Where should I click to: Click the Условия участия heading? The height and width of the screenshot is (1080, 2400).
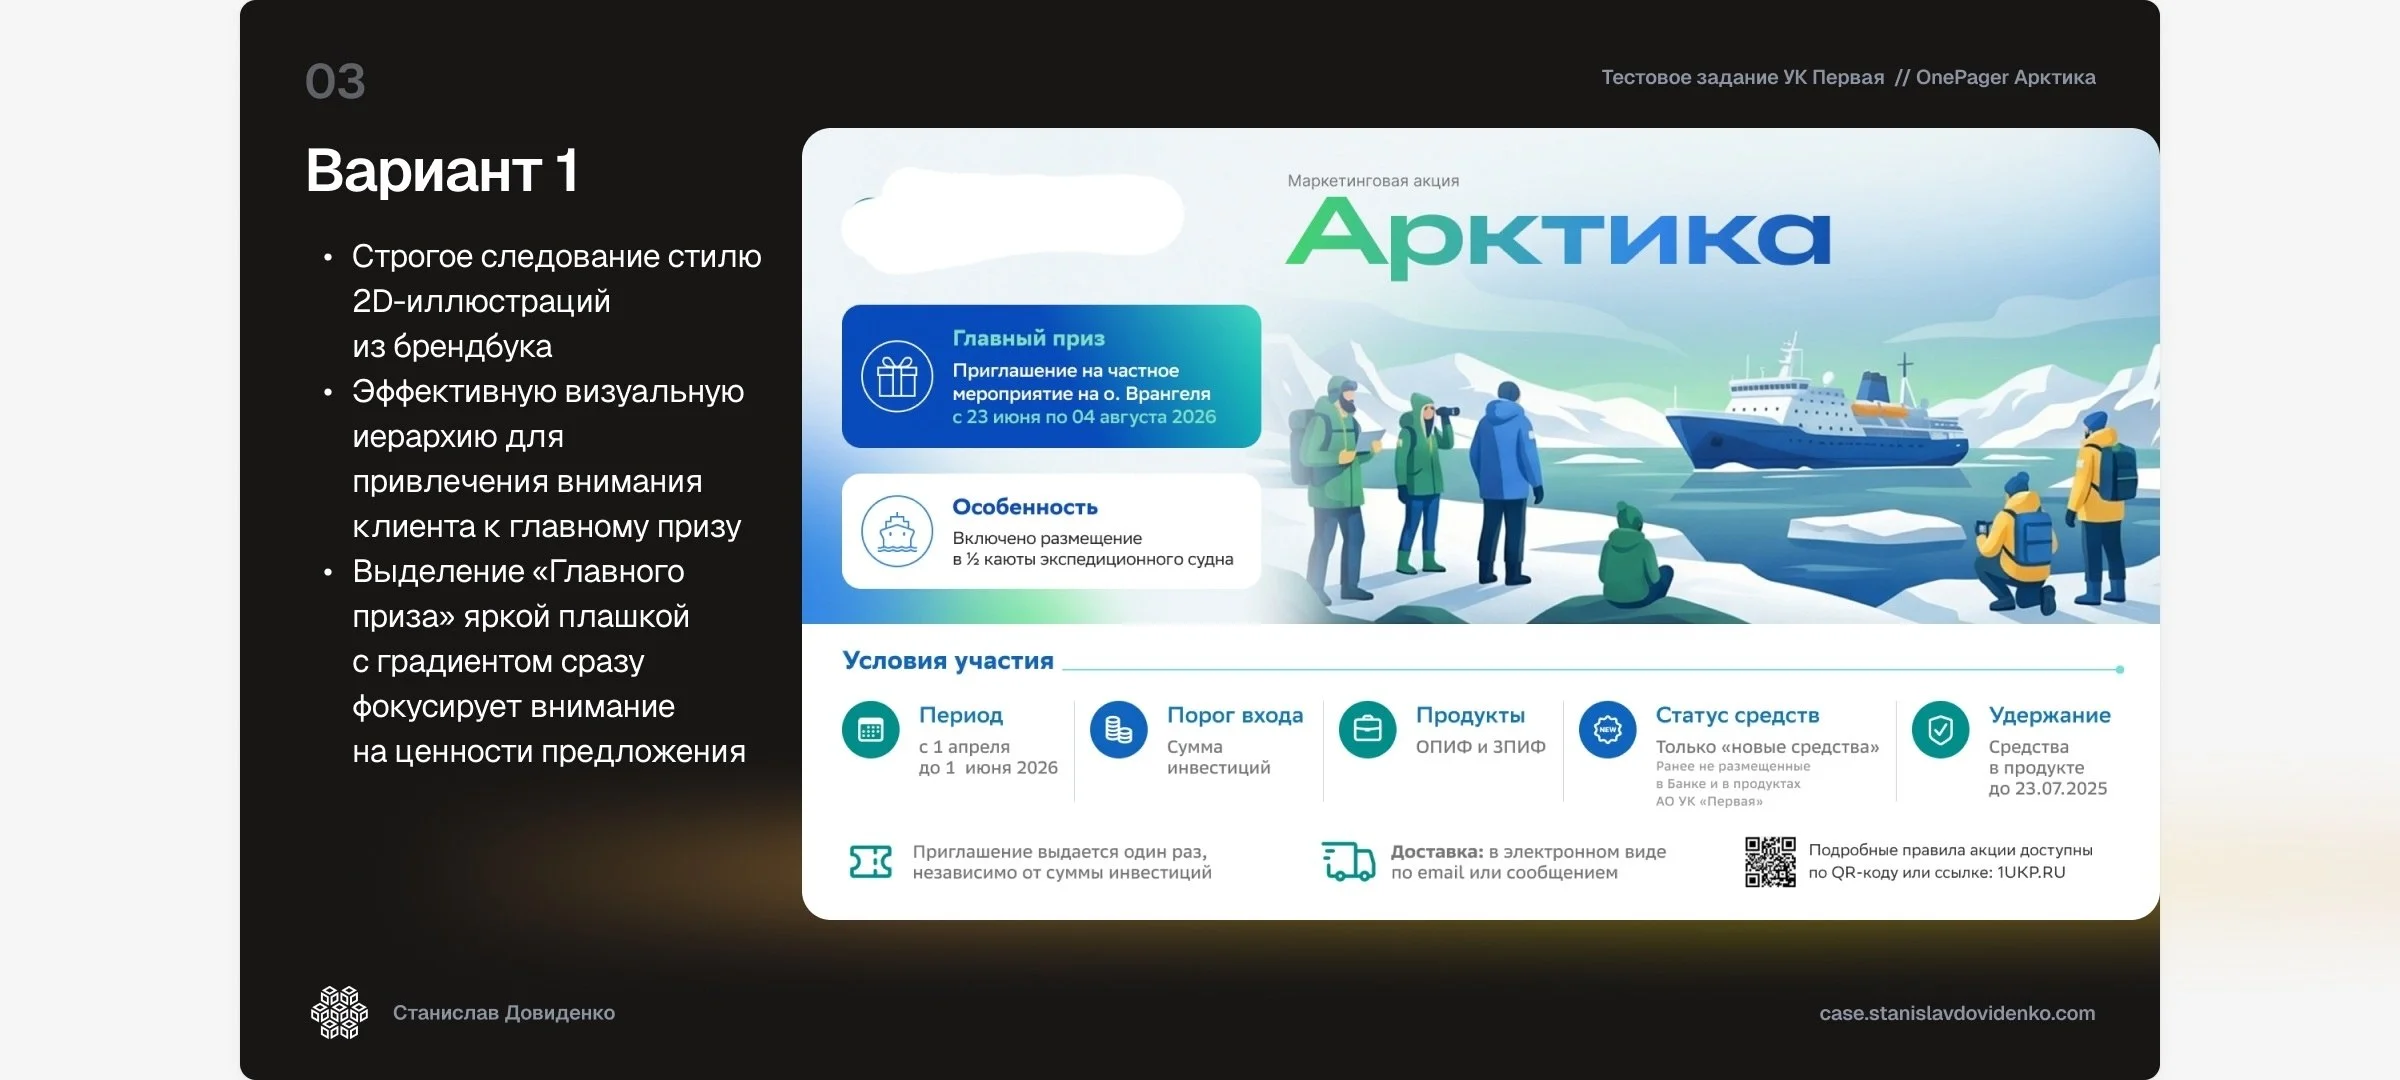tap(948, 661)
